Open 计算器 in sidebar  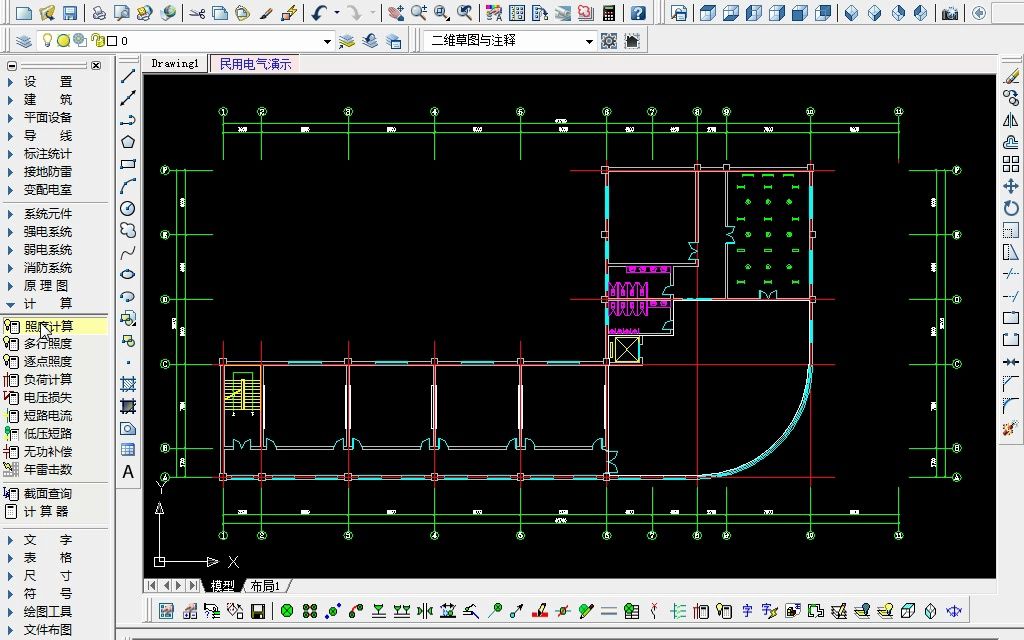tap(46, 511)
